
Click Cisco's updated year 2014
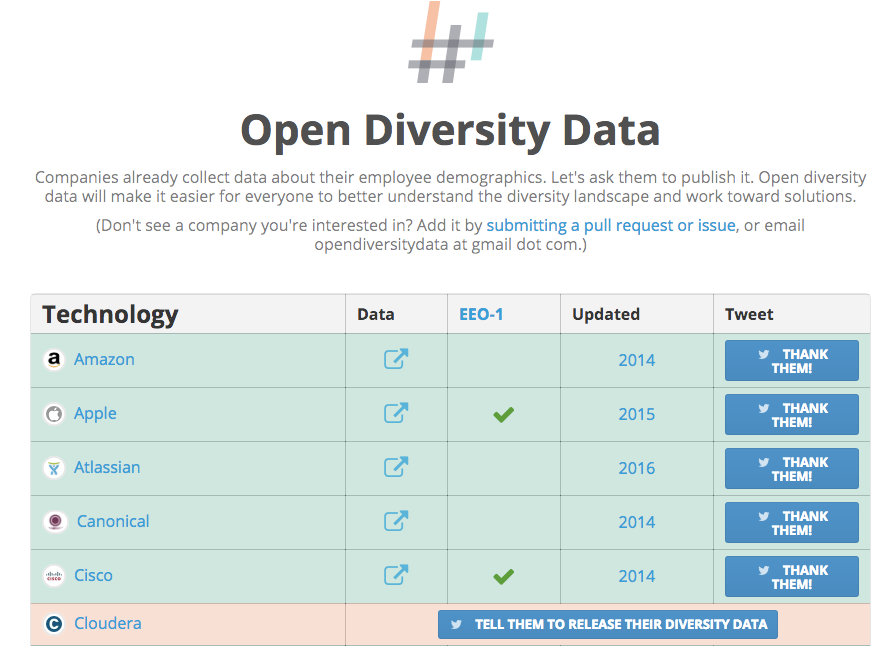(x=637, y=576)
